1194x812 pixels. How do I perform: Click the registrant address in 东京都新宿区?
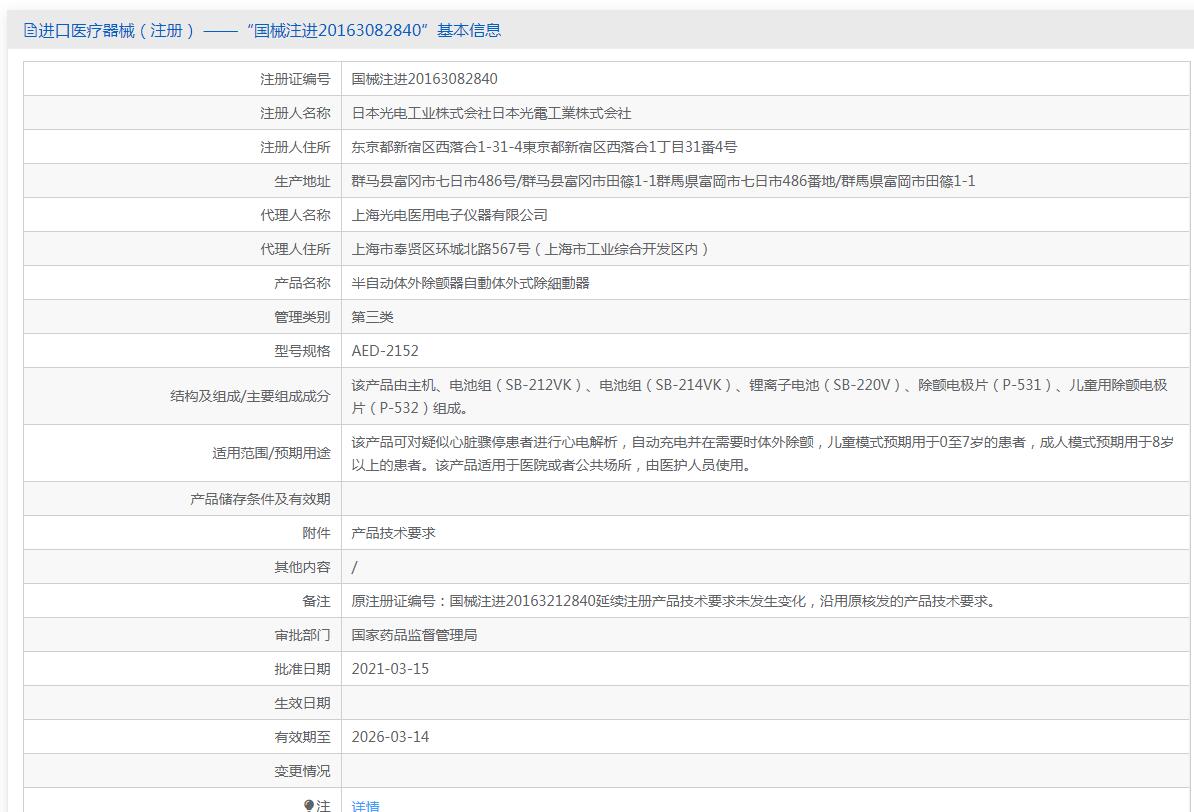pos(544,147)
